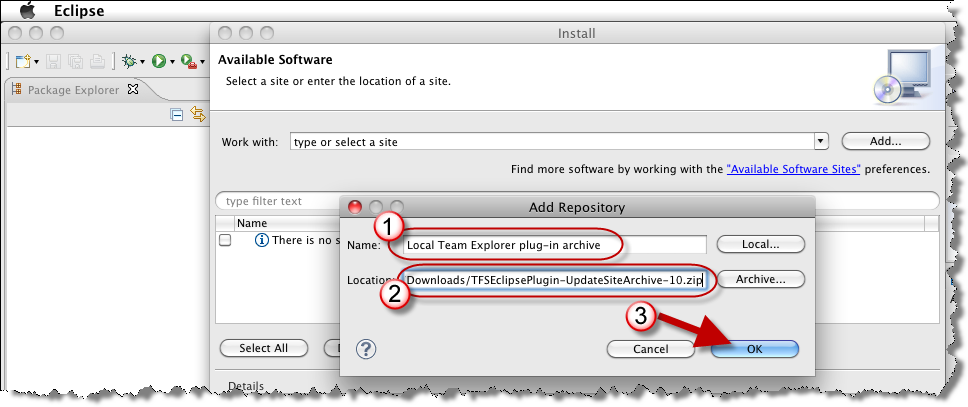Click the Local... button
This screenshot has width=968, height=407.
point(761,244)
